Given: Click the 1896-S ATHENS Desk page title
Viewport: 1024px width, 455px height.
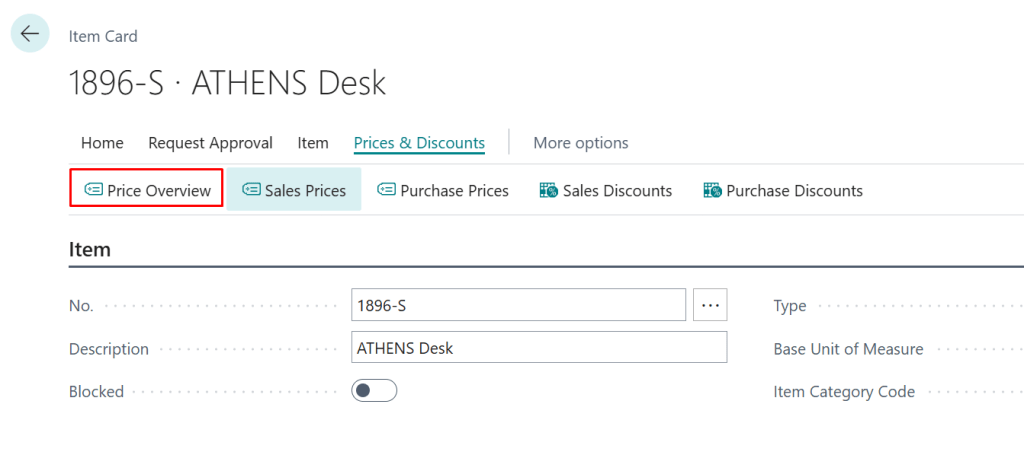Looking at the screenshot, I should coord(227,83).
